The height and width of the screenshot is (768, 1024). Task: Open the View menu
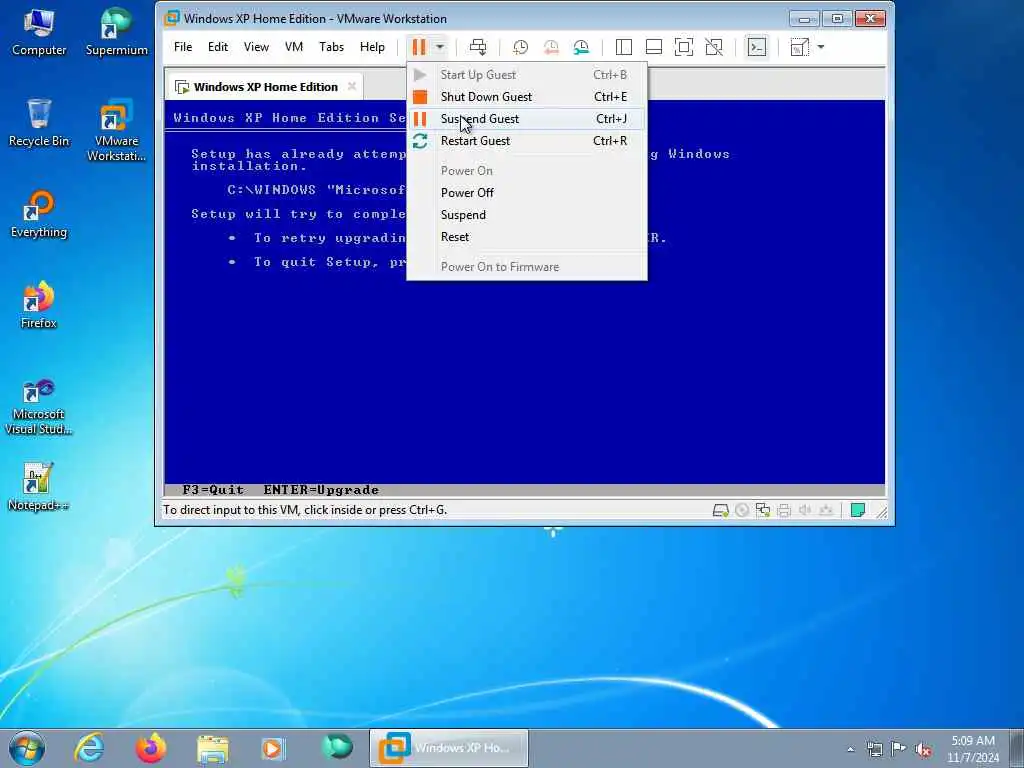click(x=256, y=47)
